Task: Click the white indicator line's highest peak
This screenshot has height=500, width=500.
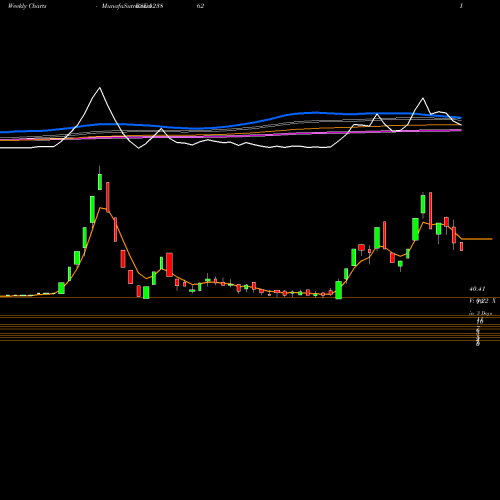Action: coord(100,88)
